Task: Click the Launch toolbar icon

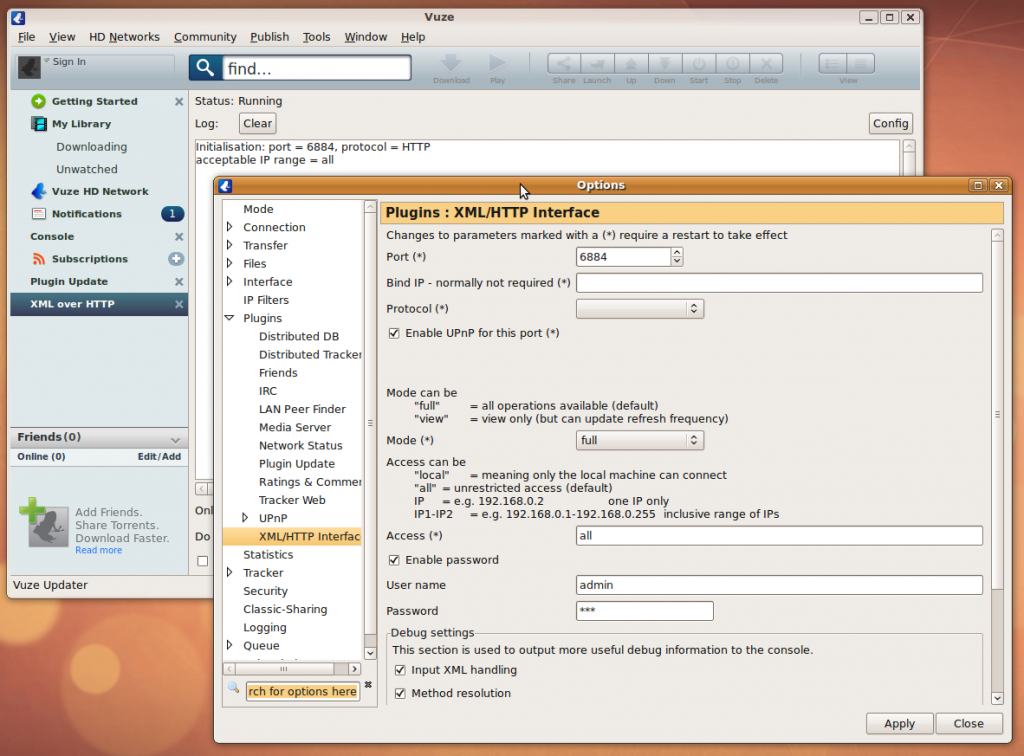Action: pos(597,64)
